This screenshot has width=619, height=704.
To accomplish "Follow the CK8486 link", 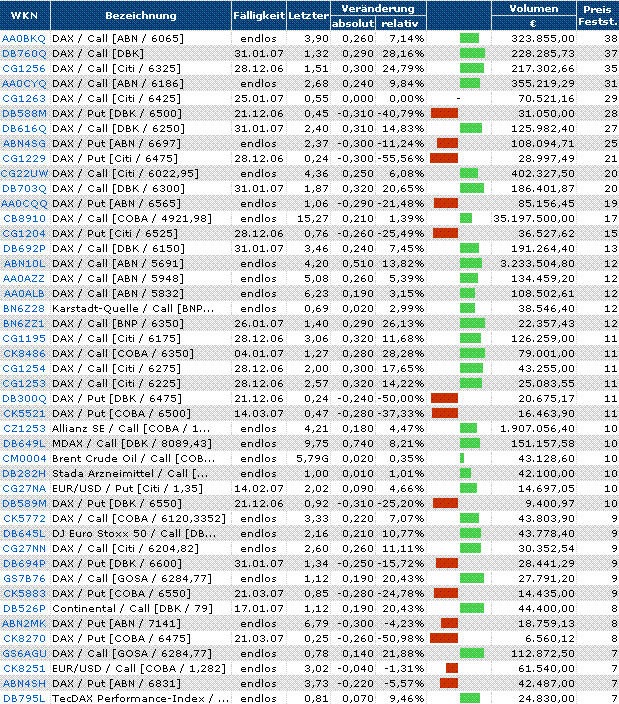I will click(24, 353).
